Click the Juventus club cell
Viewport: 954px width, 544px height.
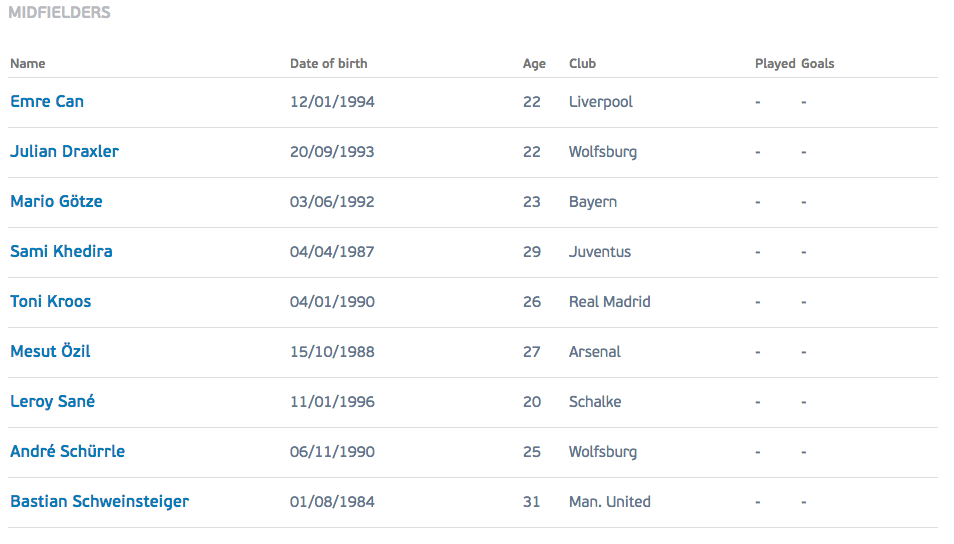(x=600, y=252)
